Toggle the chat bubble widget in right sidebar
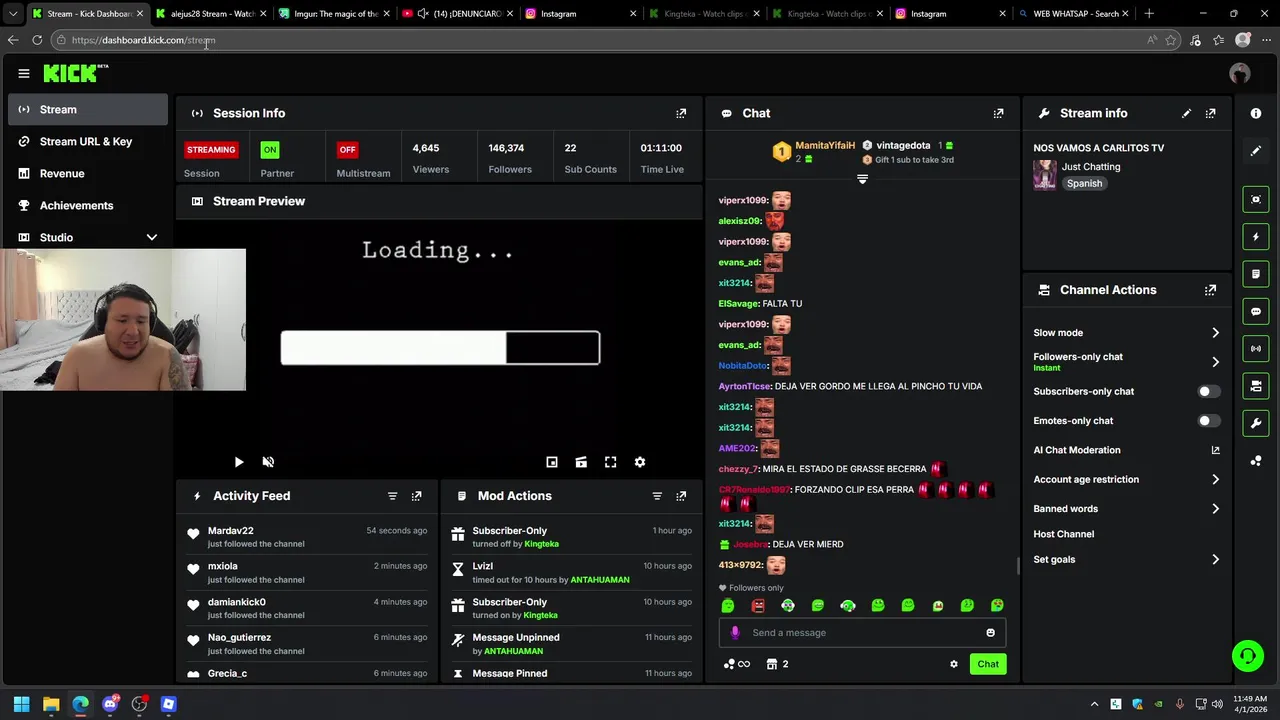Screen dimensions: 1280x720 pyautogui.click(x=1256, y=311)
